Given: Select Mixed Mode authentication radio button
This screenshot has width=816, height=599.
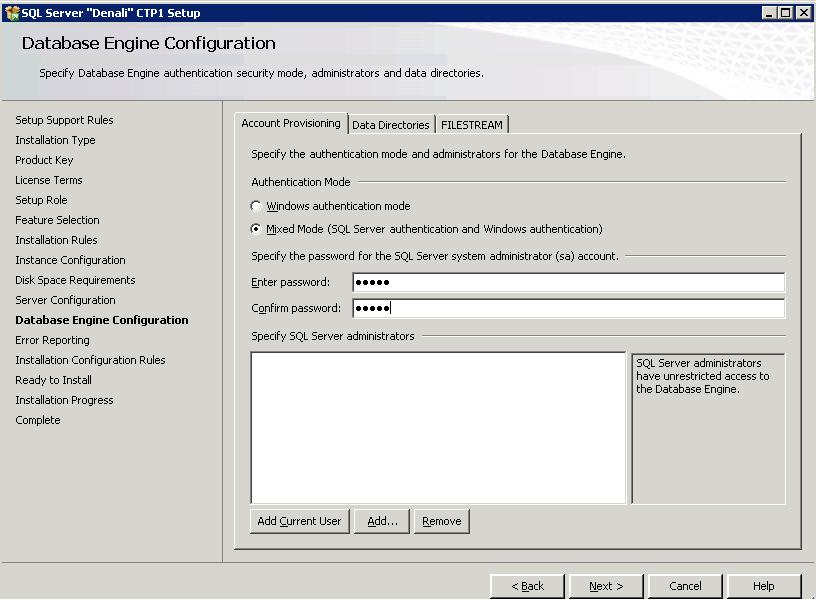Looking at the screenshot, I should (257, 229).
